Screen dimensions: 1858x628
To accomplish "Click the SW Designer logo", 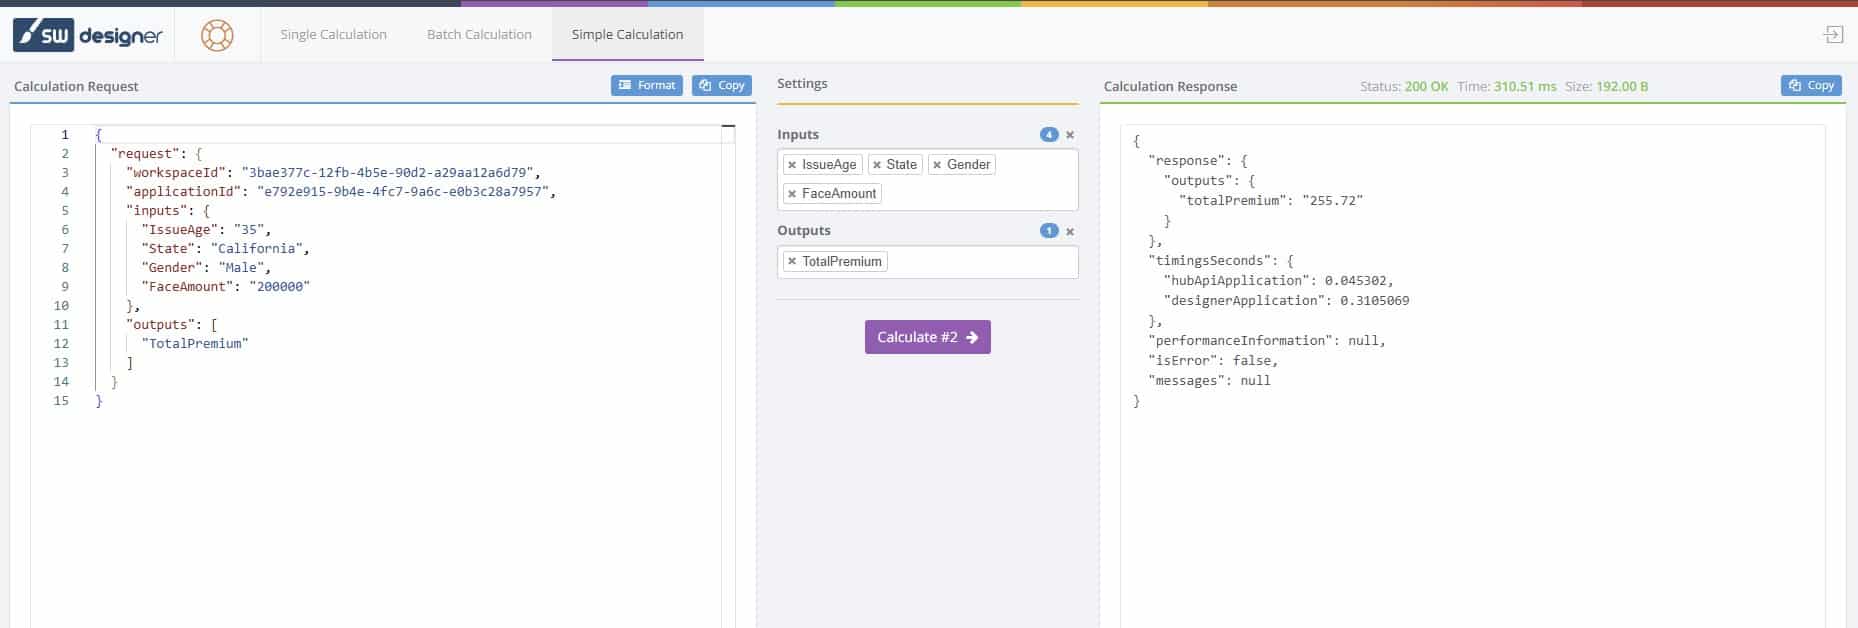I will pos(88,35).
